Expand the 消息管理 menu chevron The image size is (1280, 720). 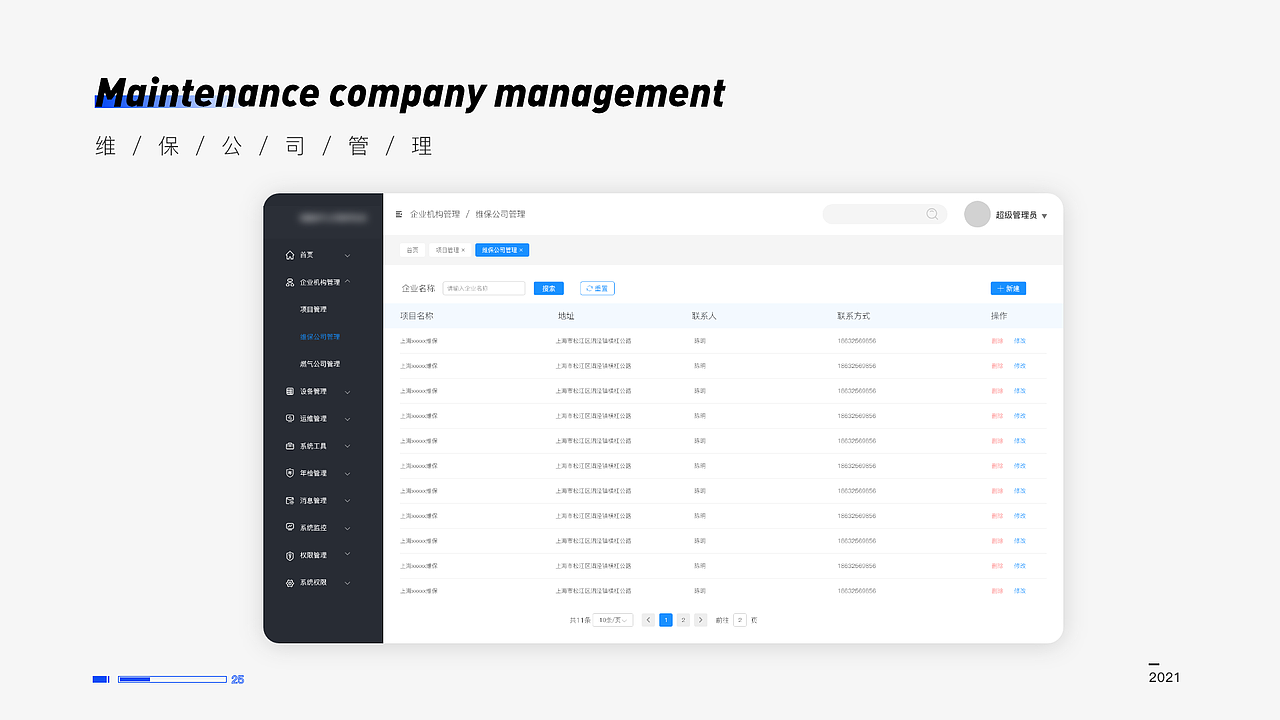click(x=348, y=501)
